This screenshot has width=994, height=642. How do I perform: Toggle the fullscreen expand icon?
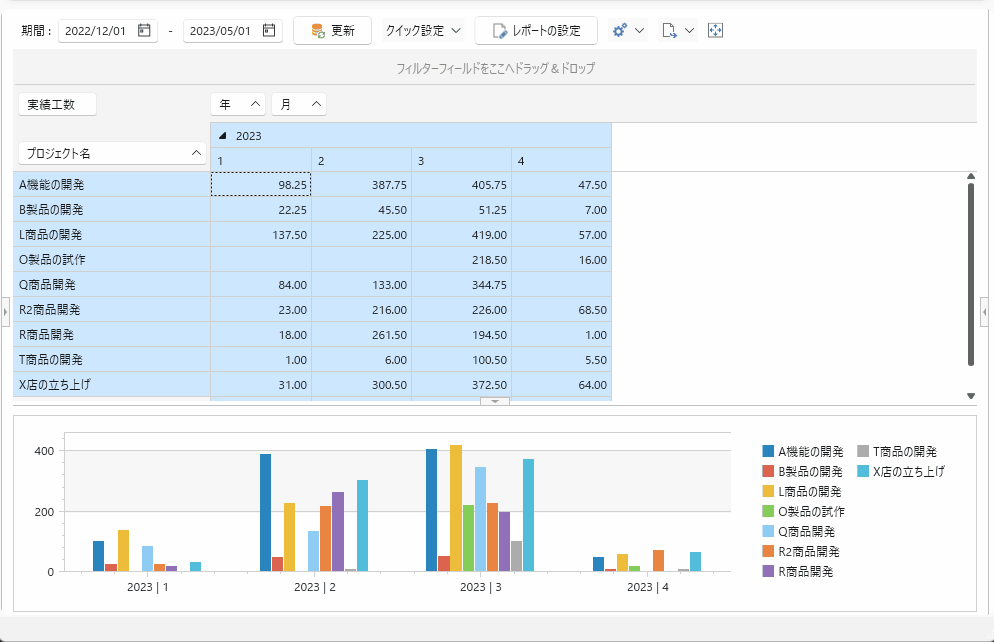(x=715, y=31)
